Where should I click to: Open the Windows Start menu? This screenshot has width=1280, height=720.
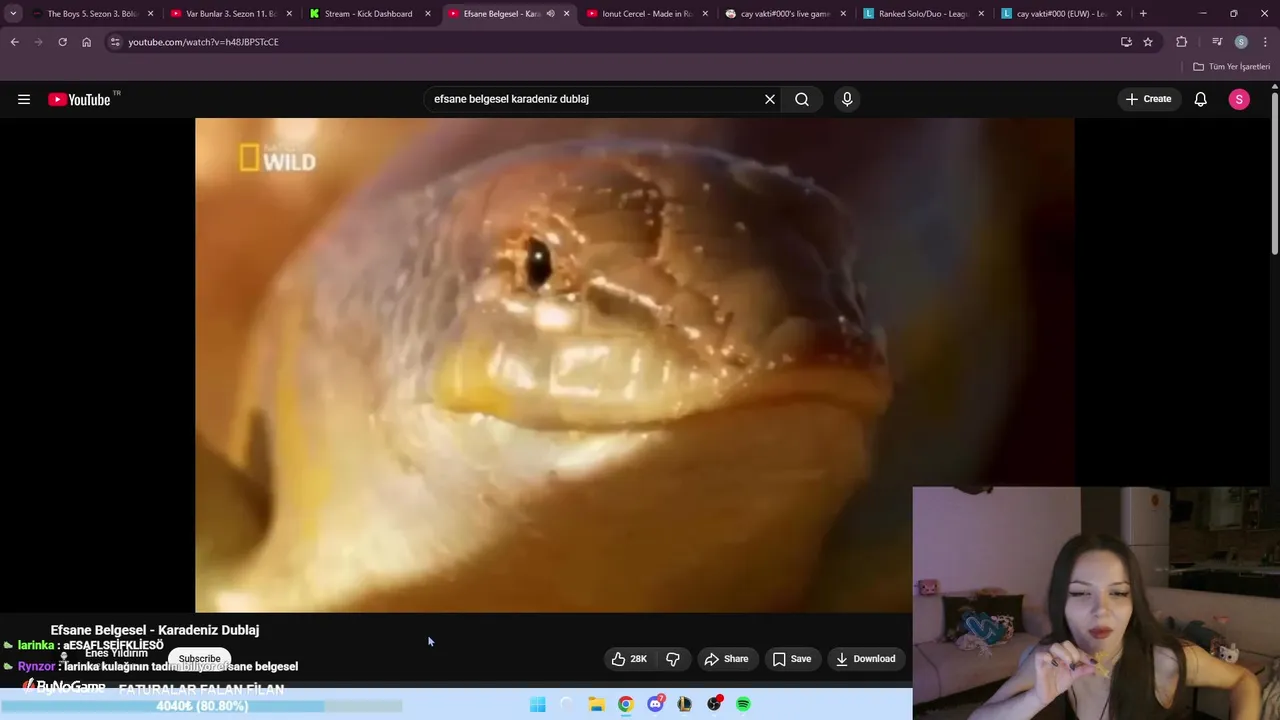(x=538, y=704)
